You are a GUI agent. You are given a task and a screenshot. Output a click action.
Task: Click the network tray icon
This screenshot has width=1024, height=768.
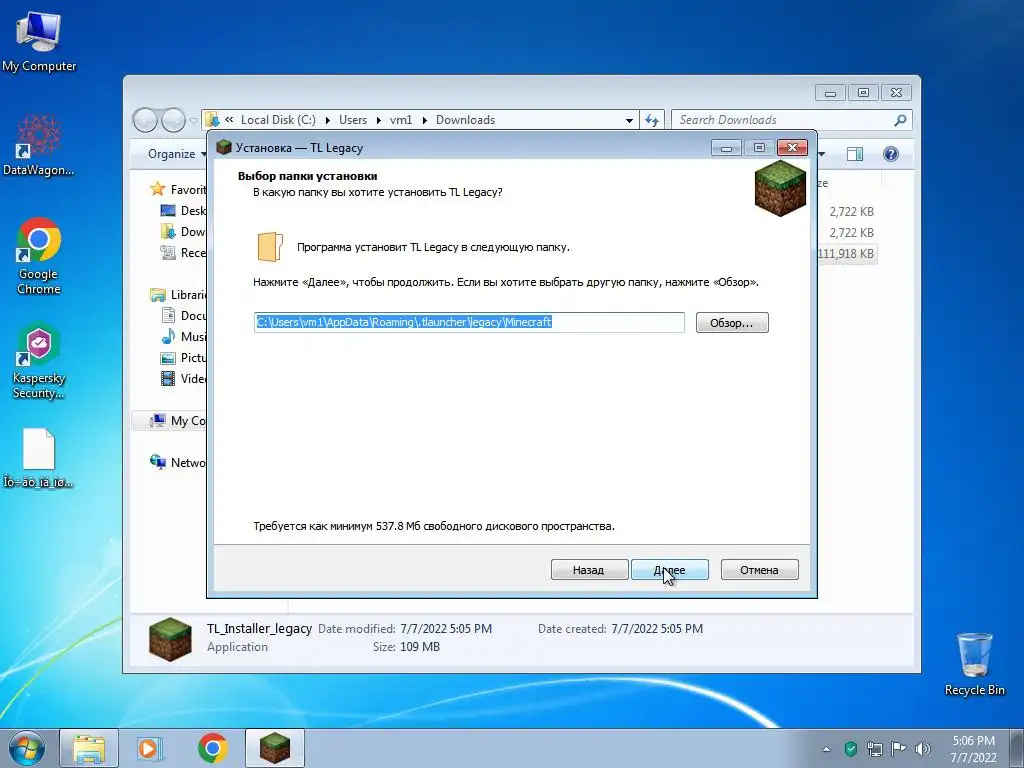point(874,748)
